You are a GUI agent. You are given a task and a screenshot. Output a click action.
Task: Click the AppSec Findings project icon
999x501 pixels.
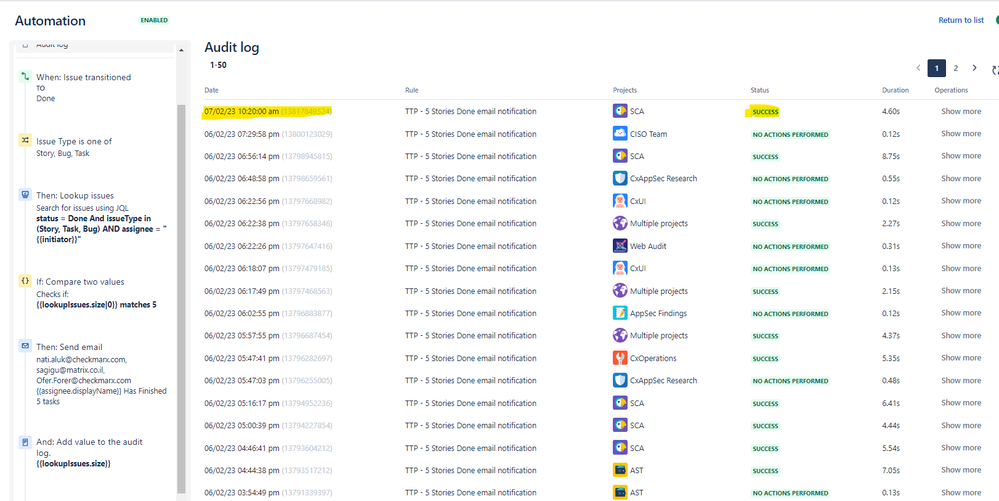coord(620,313)
